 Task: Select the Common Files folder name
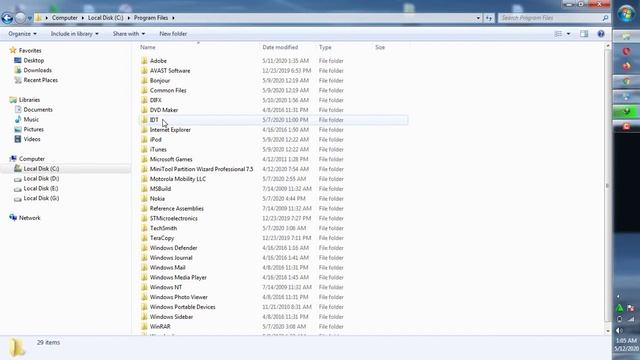pyautogui.click(x=168, y=90)
